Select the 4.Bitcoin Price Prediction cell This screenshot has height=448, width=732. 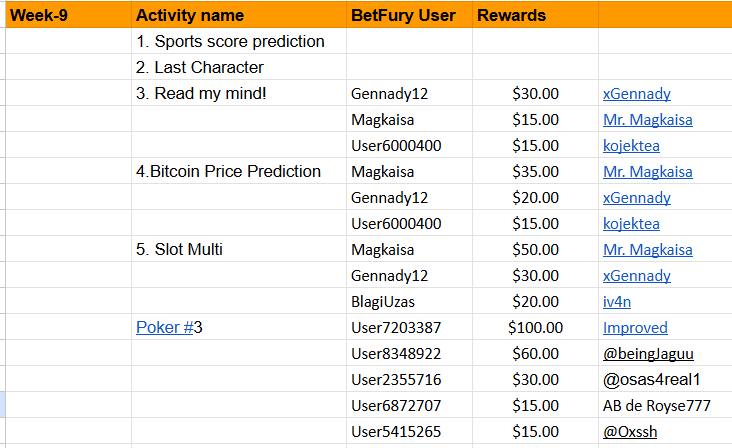click(x=239, y=171)
